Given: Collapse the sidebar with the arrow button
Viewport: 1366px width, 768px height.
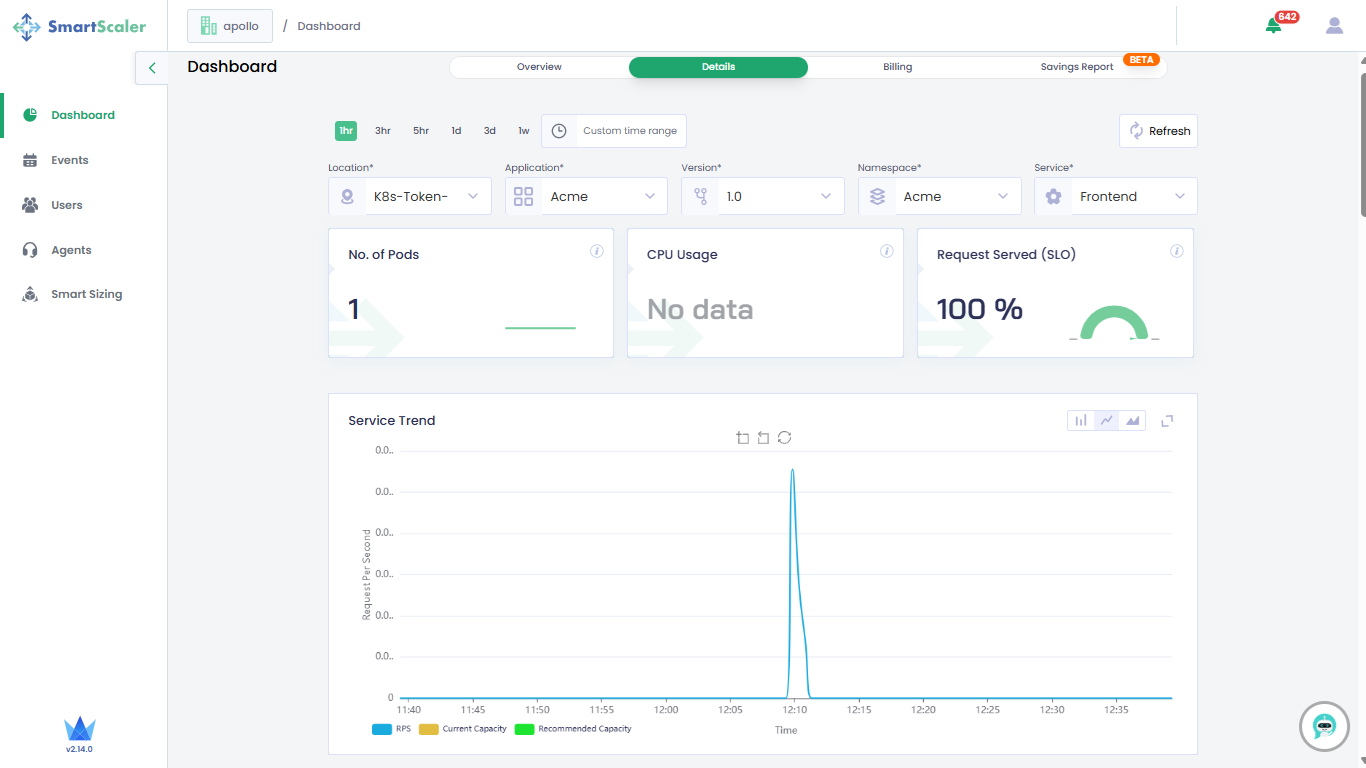Looking at the screenshot, I should (x=152, y=68).
